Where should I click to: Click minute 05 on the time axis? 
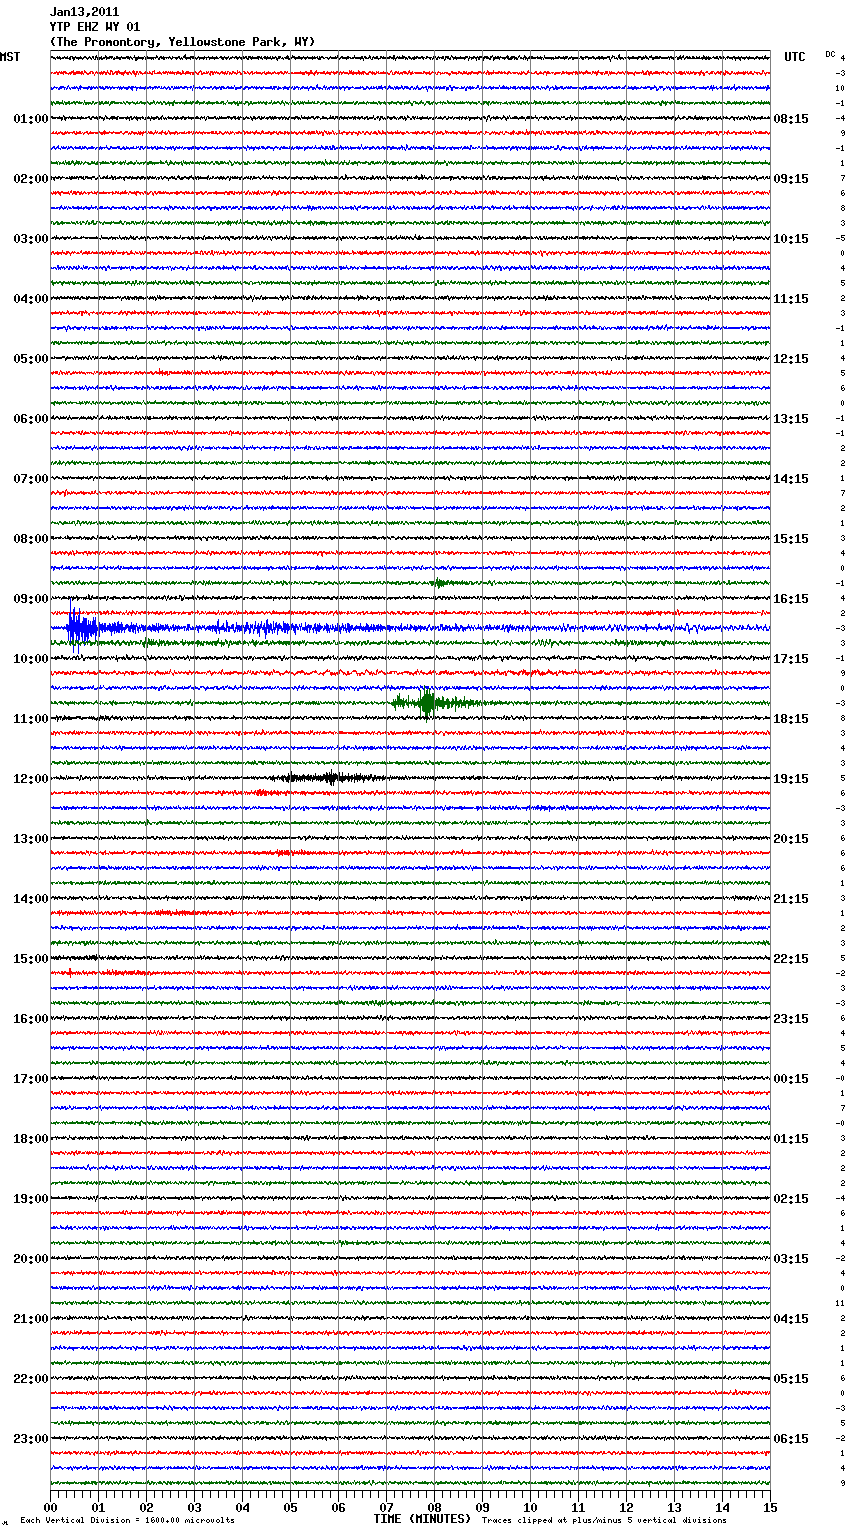tap(291, 1507)
